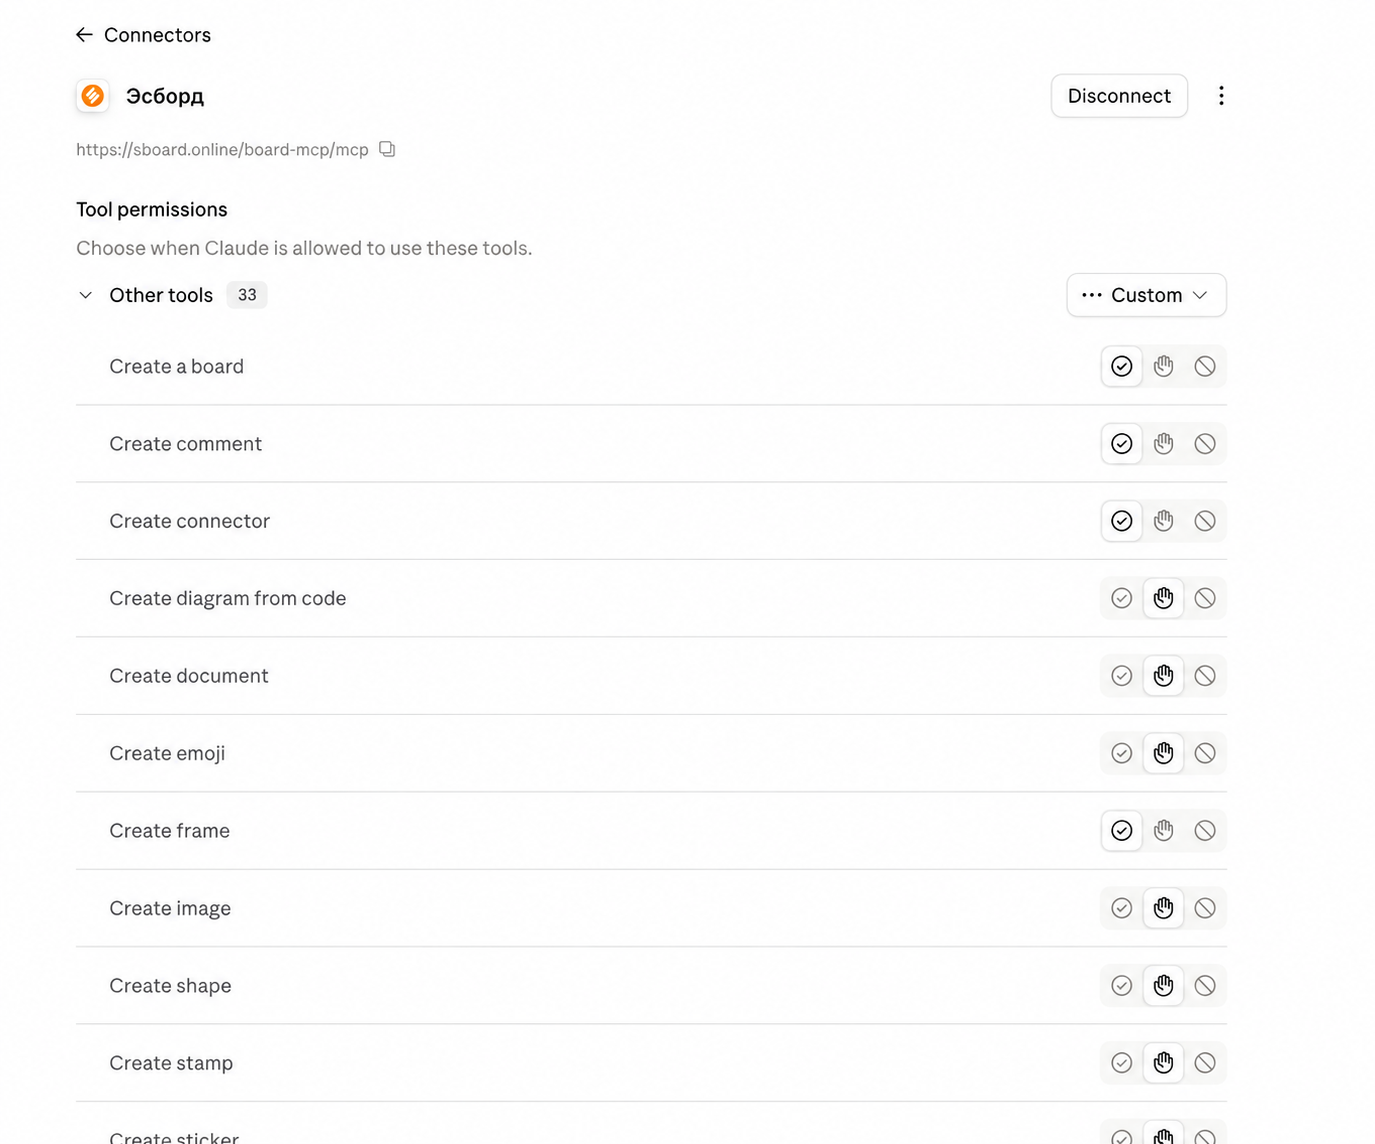The width and height of the screenshot is (1375, 1144).
Task: Always allow Create shape tool
Action: [x=1122, y=986]
